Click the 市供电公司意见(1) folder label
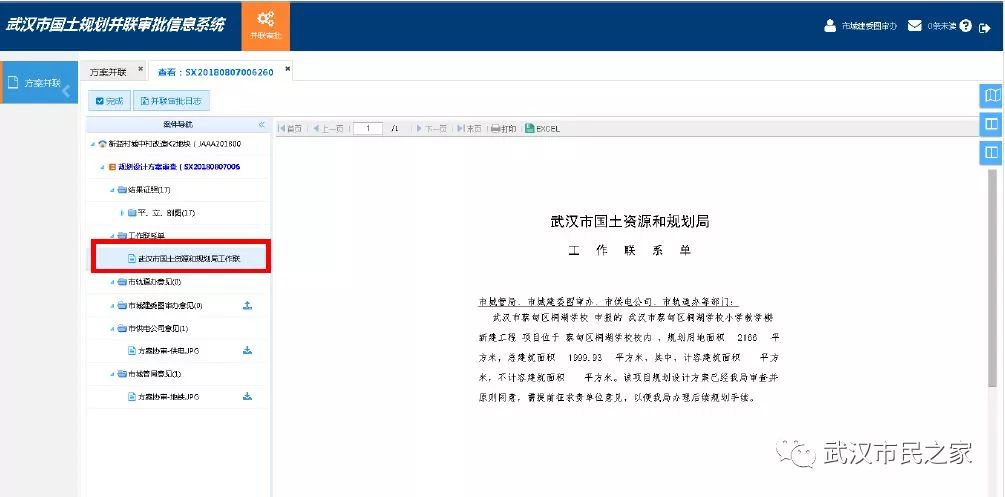 (x=158, y=329)
